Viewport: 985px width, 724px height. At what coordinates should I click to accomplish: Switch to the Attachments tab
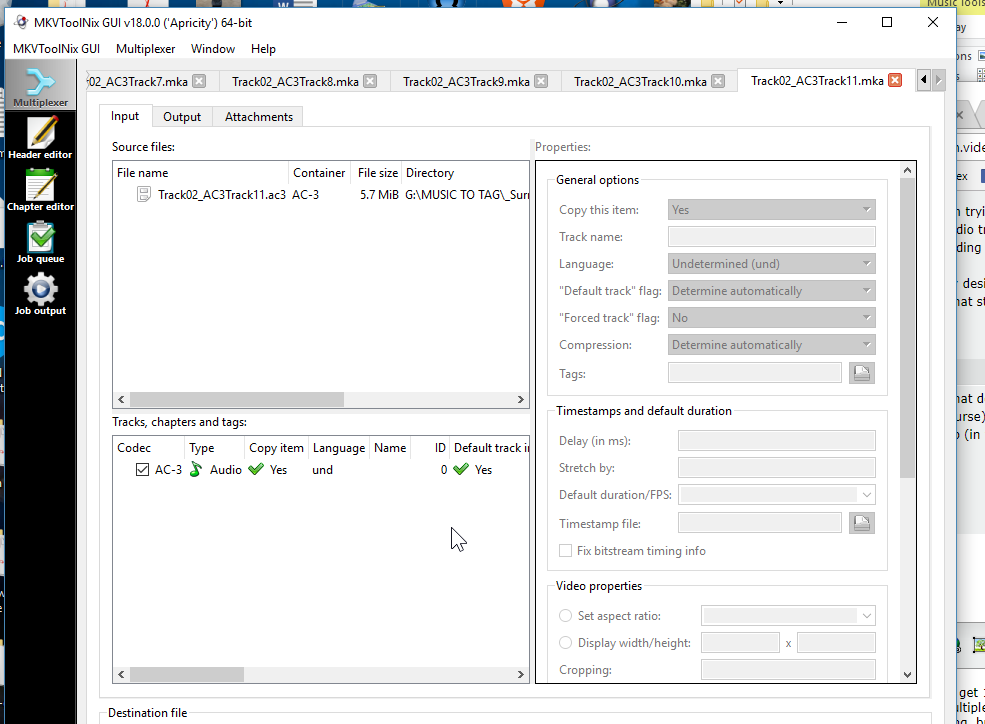click(x=259, y=117)
